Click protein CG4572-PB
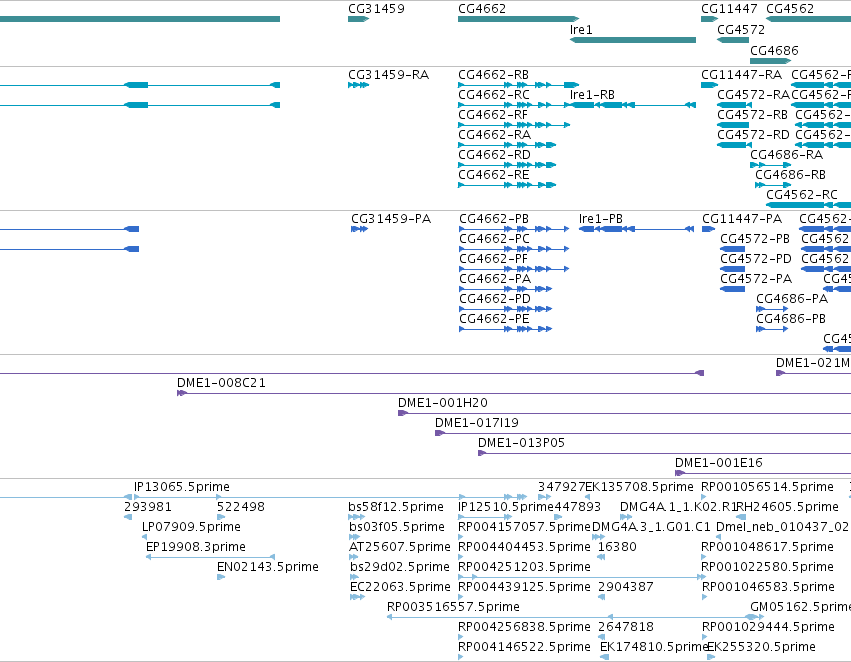Viewport: 851px width, 662px height. pyautogui.click(x=755, y=239)
